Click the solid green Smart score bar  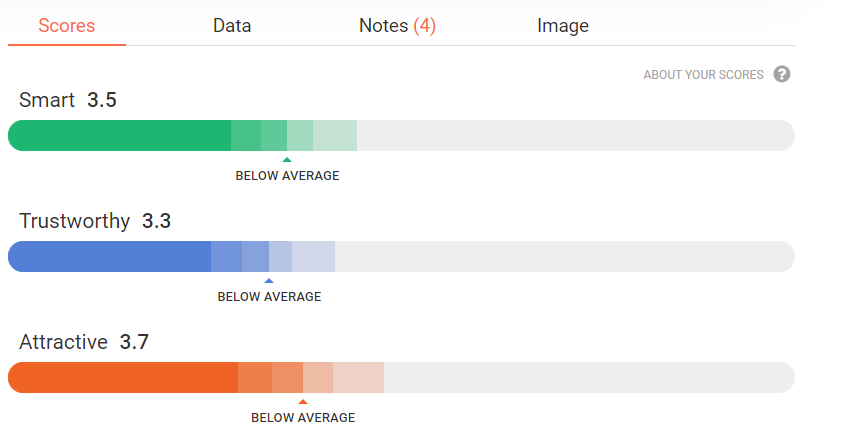[120, 136]
